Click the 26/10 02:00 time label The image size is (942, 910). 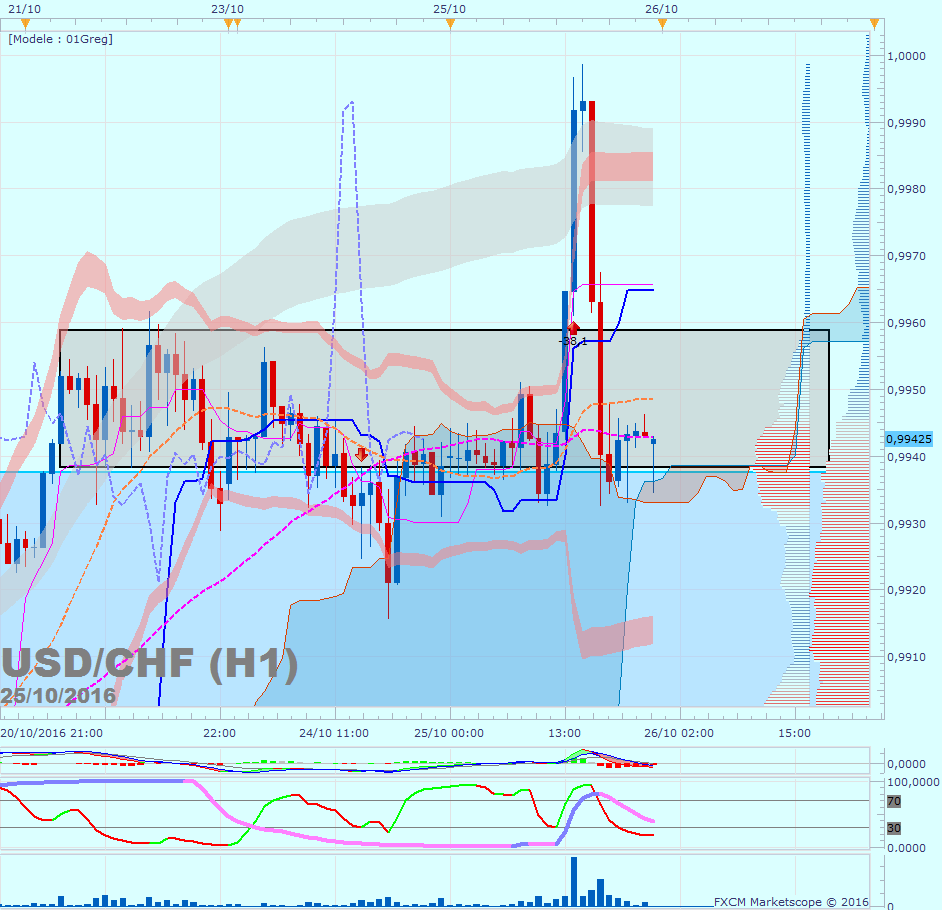tap(679, 733)
